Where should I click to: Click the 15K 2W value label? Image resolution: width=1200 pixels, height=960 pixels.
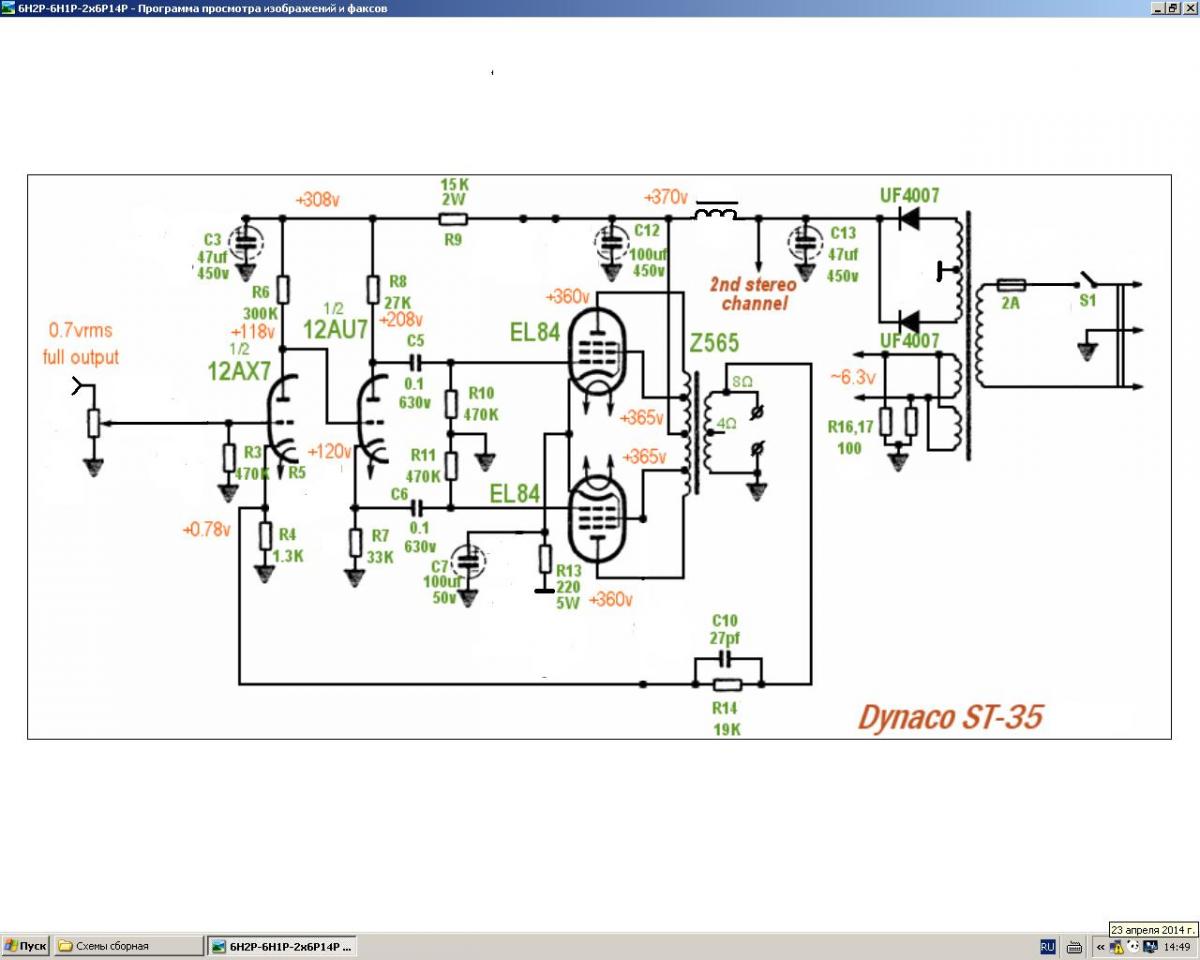pyautogui.click(x=453, y=192)
